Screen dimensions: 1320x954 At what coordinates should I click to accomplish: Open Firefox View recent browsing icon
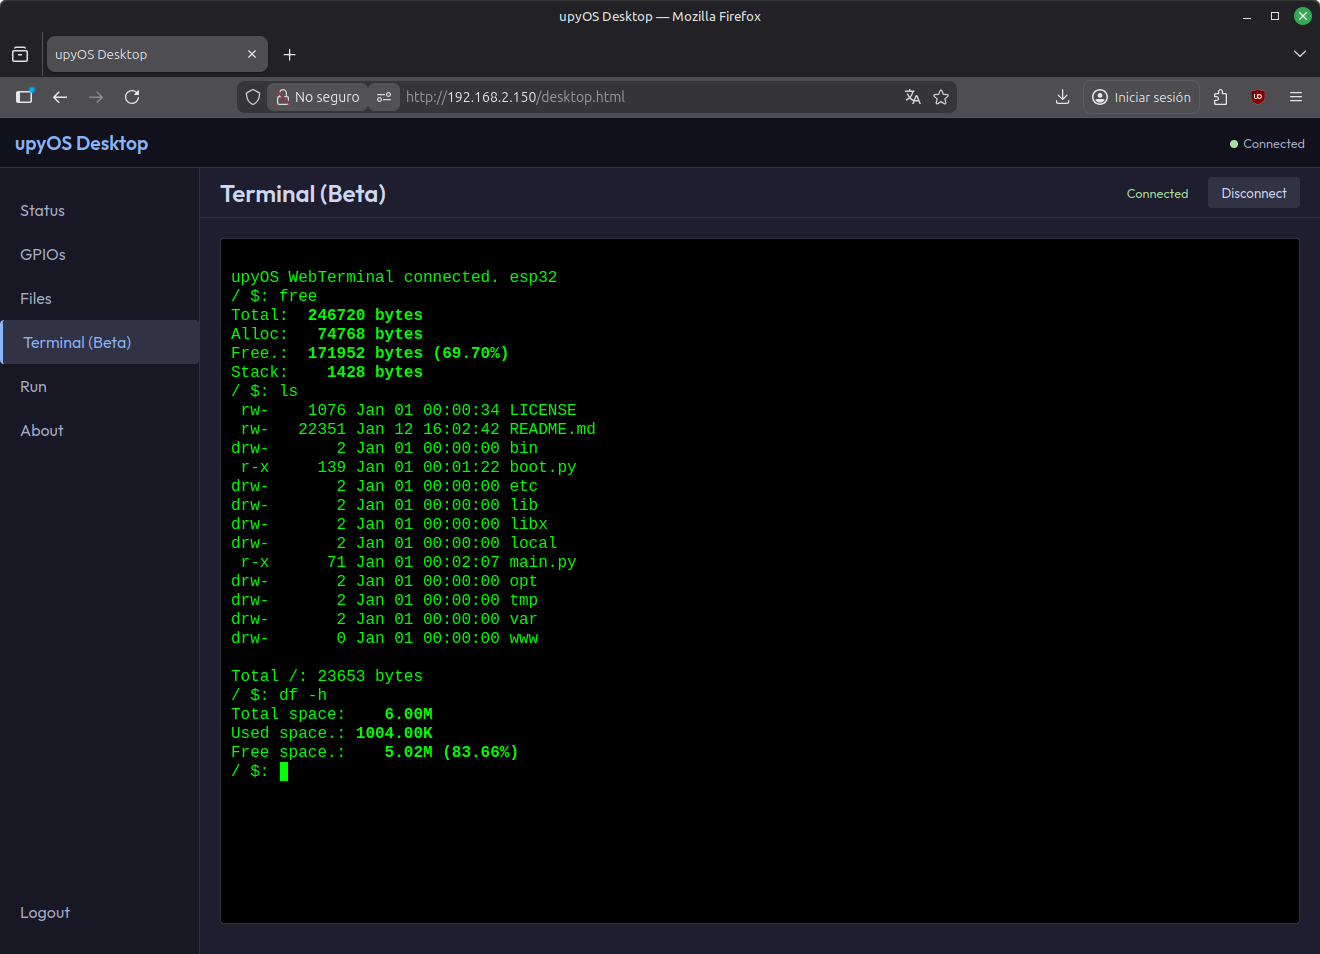[20, 54]
